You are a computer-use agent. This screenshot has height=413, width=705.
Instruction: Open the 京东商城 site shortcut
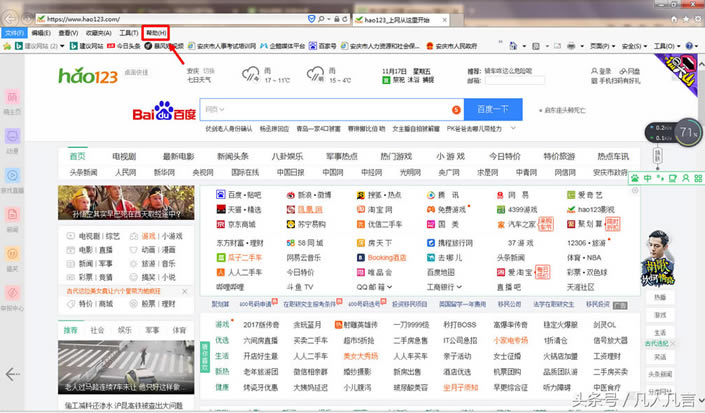[238, 226]
